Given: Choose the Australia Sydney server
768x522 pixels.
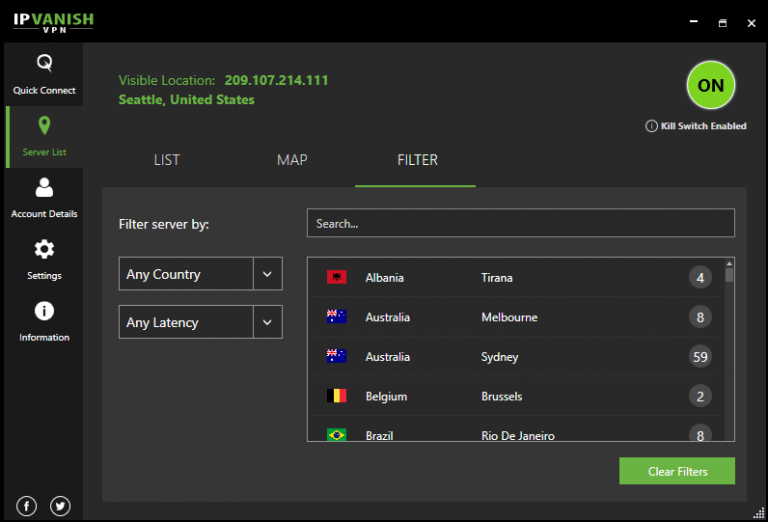Looking at the screenshot, I should [510, 357].
